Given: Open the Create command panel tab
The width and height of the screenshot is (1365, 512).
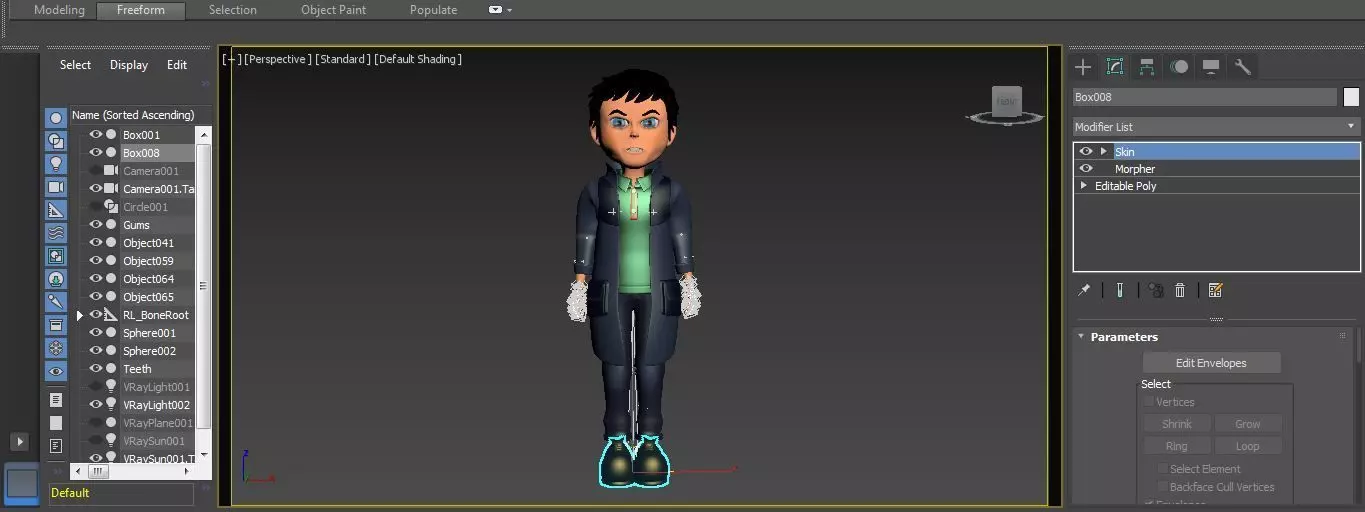Looking at the screenshot, I should coord(1083,67).
